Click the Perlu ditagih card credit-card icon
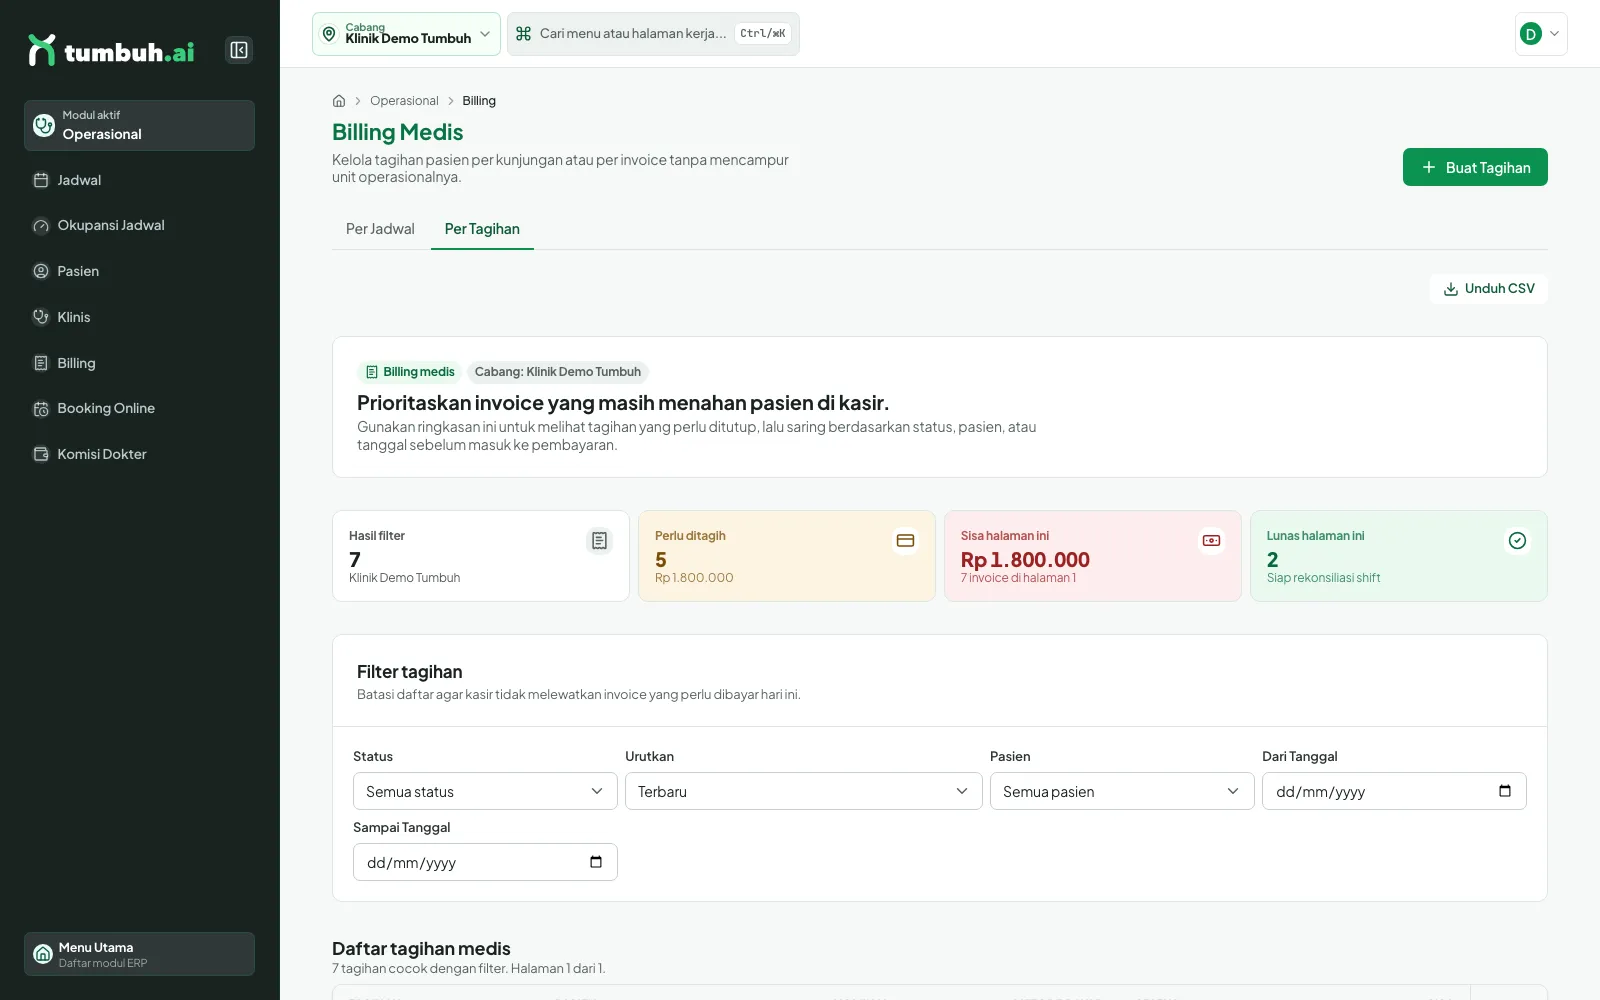The width and height of the screenshot is (1600, 1000). tap(905, 541)
